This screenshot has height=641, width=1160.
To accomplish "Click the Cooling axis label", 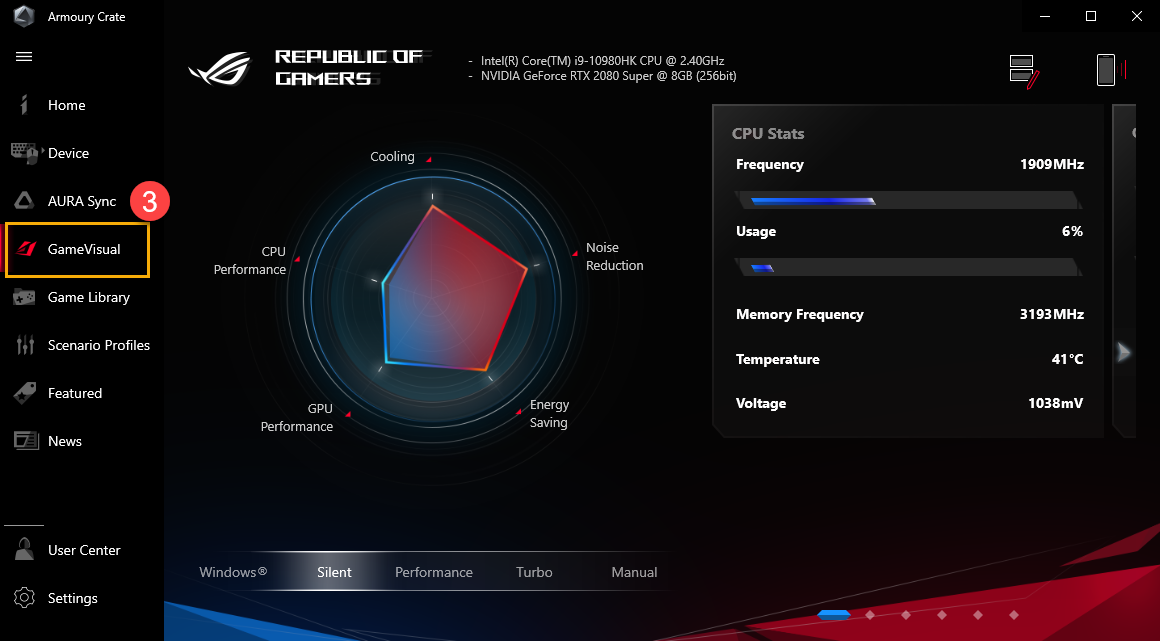I will pos(392,157).
